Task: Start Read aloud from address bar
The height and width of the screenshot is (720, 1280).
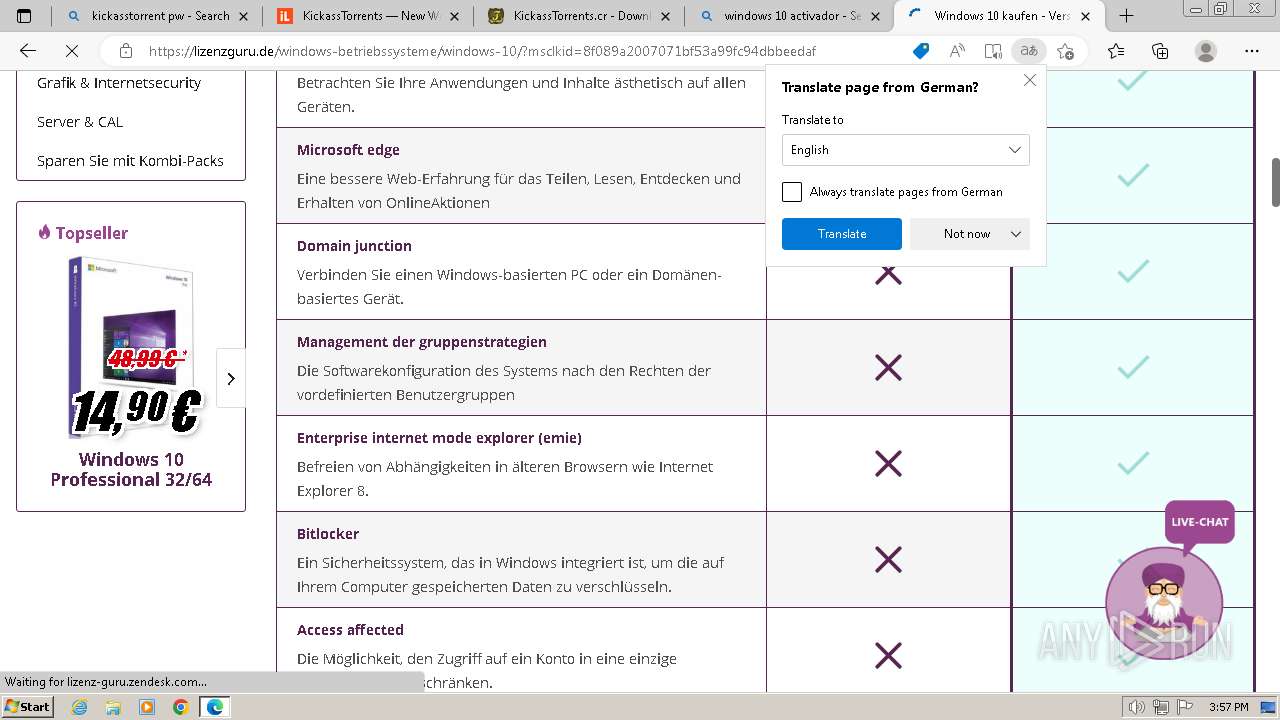Action: click(957, 51)
